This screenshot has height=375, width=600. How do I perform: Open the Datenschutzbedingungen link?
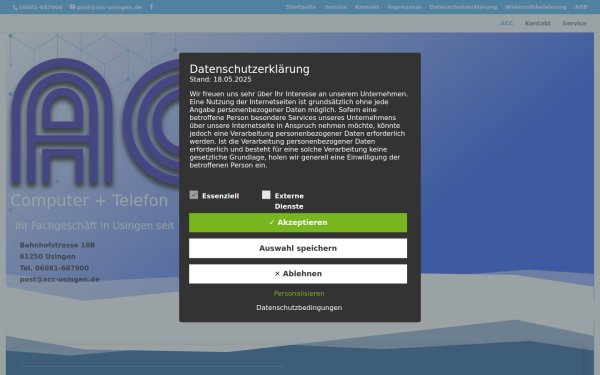tap(299, 308)
